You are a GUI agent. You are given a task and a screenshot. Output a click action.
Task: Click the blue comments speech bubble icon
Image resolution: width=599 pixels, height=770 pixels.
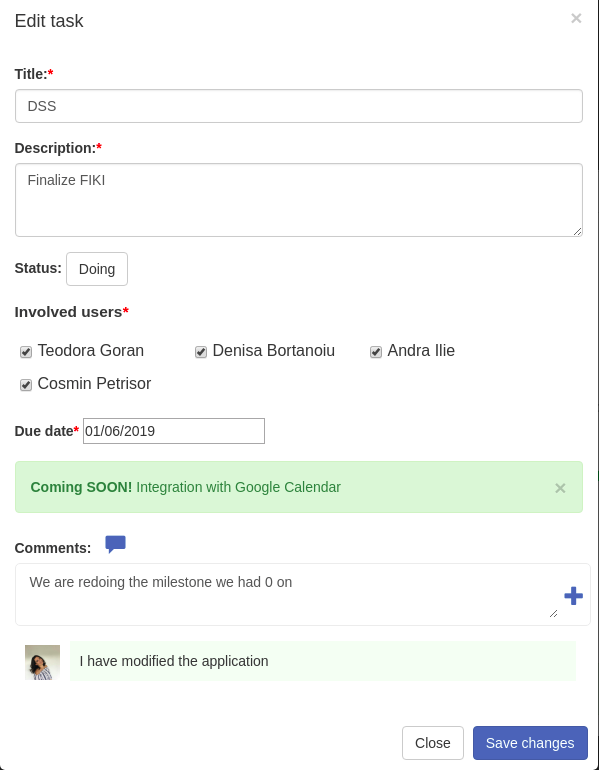pyautogui.click(x=115, y=544)
